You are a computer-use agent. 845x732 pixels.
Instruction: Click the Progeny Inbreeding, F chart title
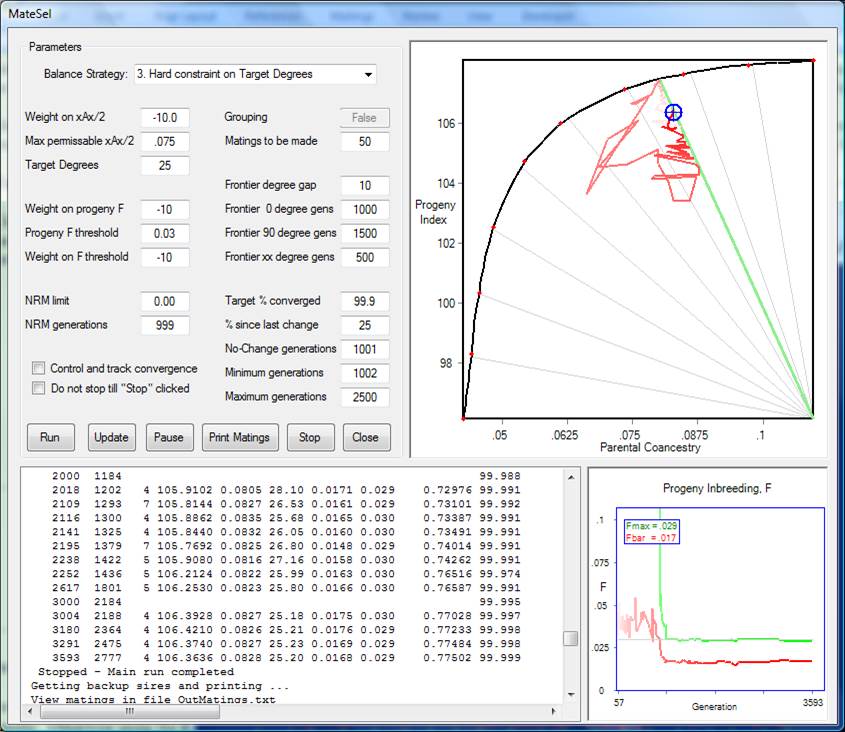coord(717,488)
